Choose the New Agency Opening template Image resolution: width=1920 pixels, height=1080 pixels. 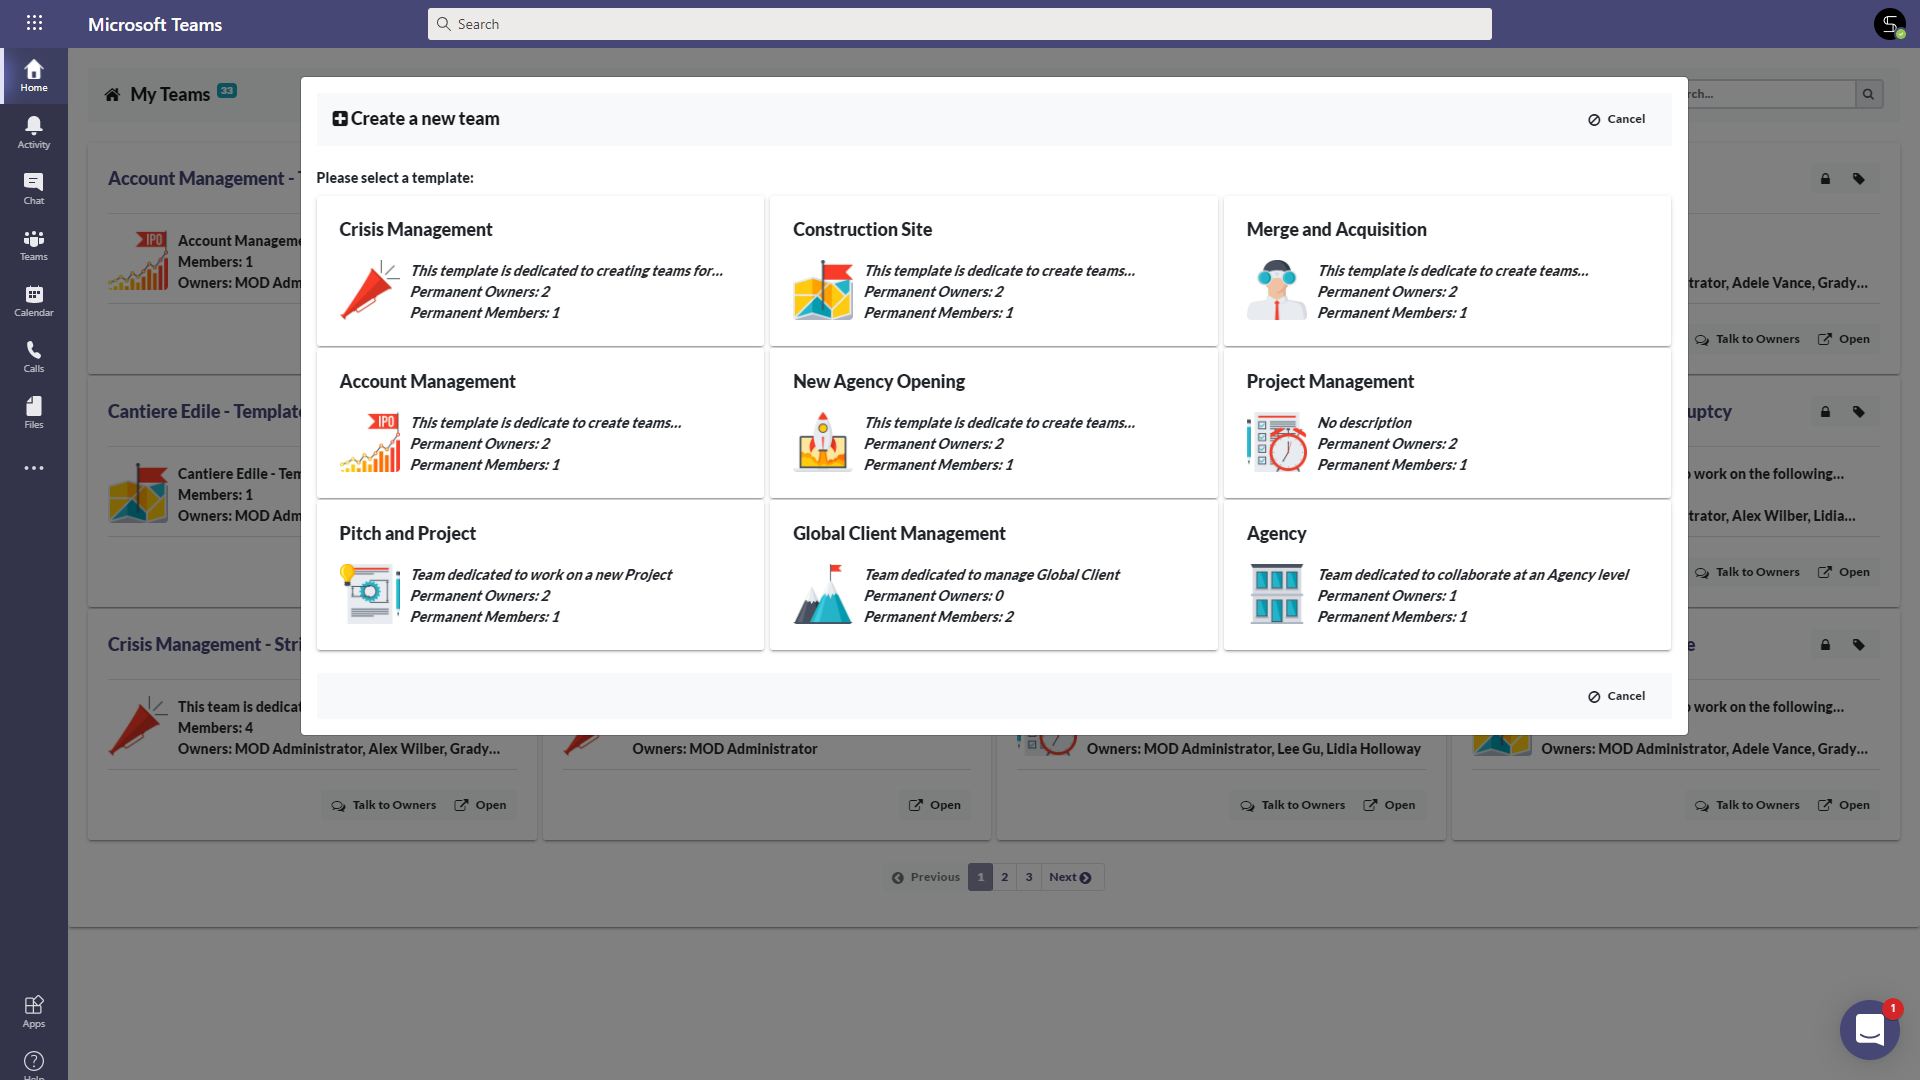pos(994,423)
